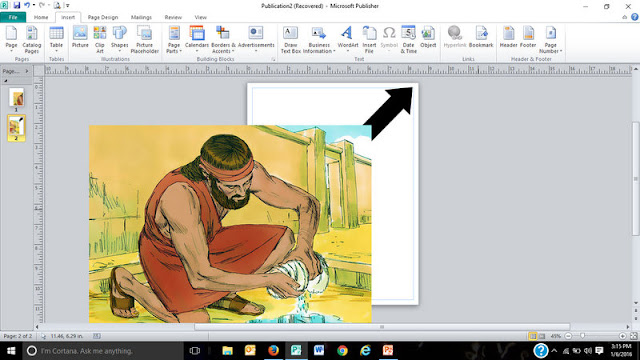Insert WordArt text
Image resolution: width=640 pixels, height=360 pixels.
click(348, 39)
